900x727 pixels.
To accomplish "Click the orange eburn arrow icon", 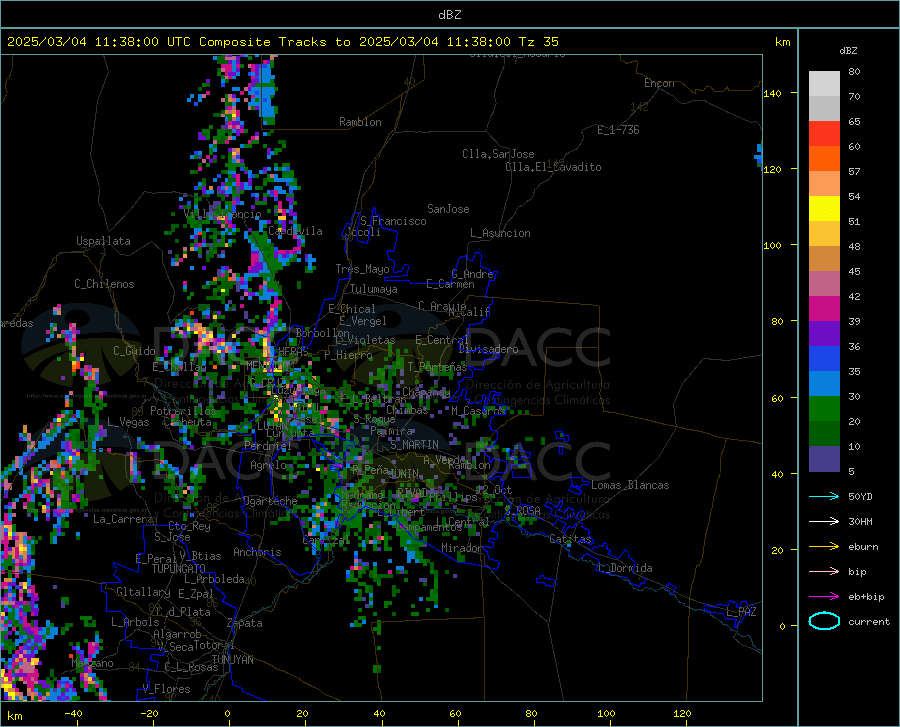I will 824,547.
